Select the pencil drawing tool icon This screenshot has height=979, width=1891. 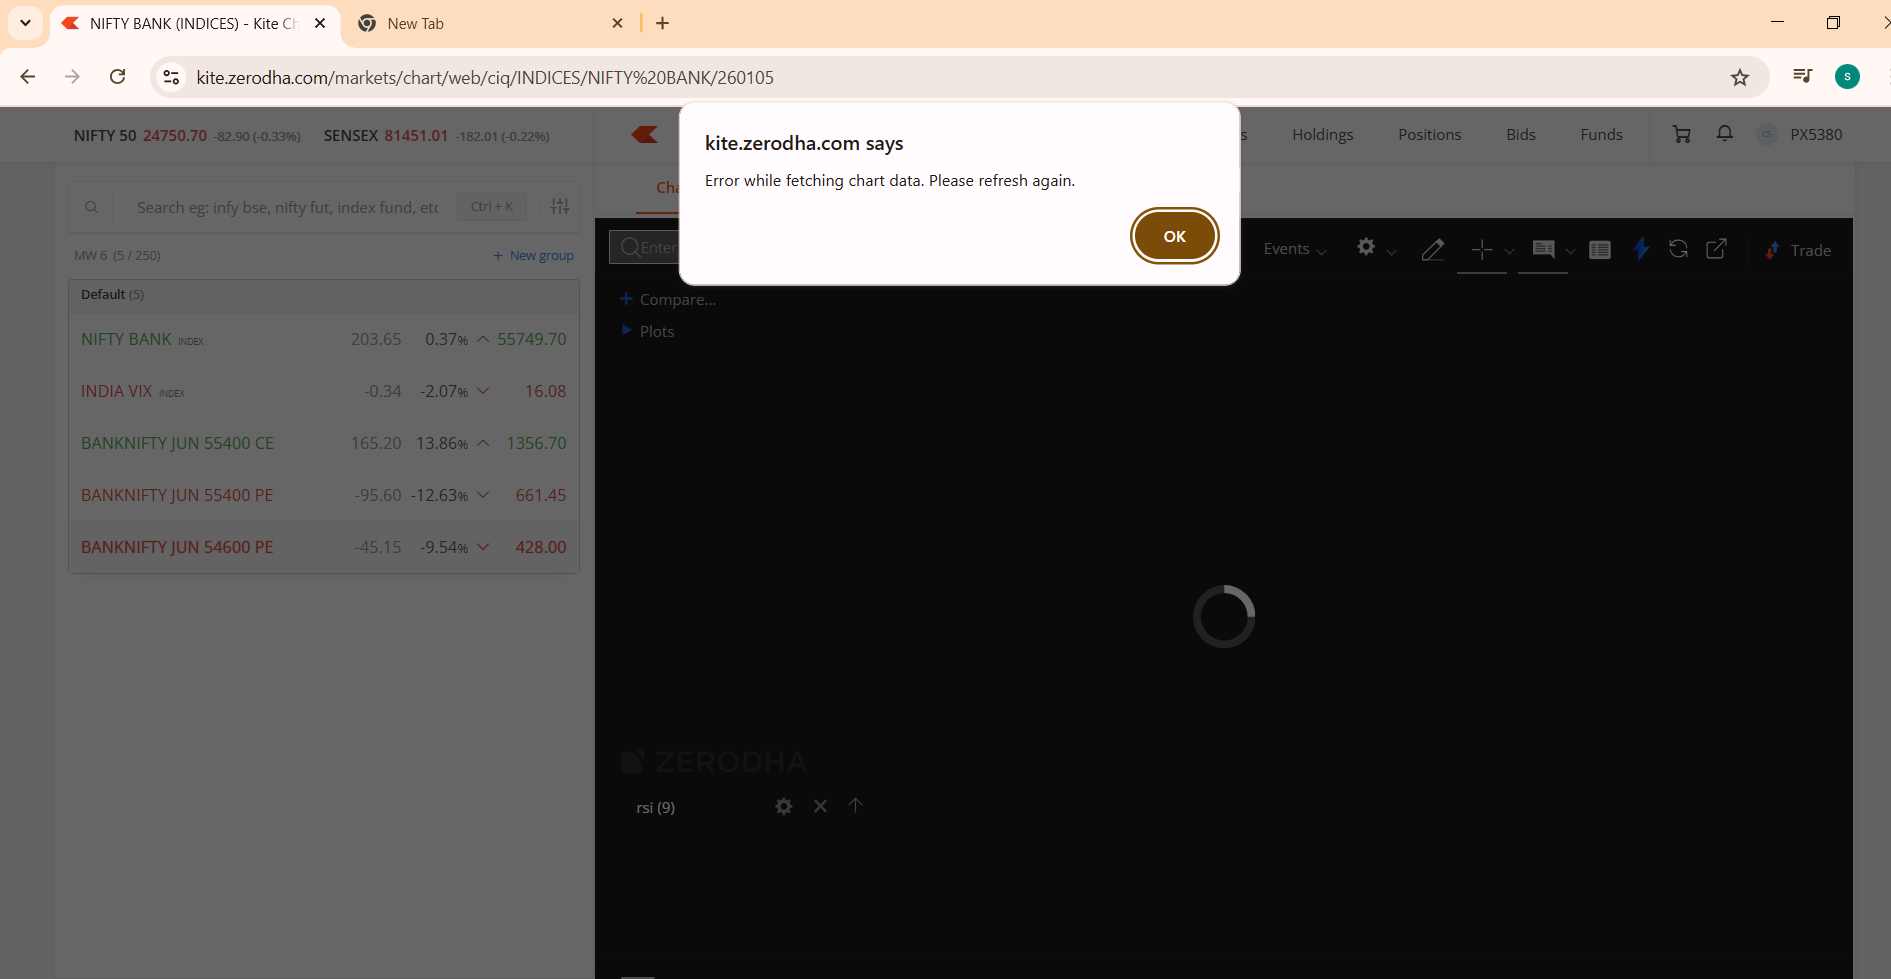point(1432,249)
